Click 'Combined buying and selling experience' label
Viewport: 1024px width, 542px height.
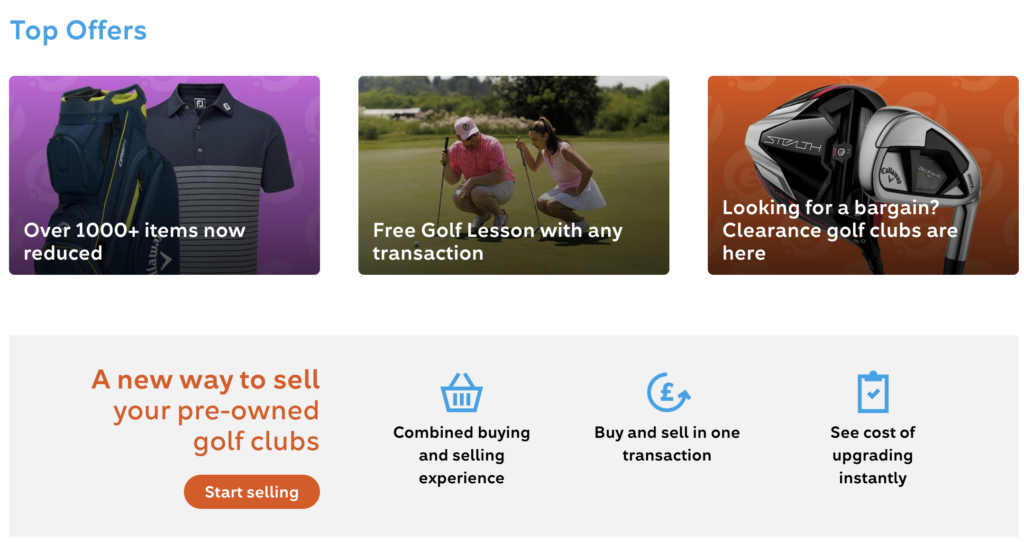(x=461, y=455)
